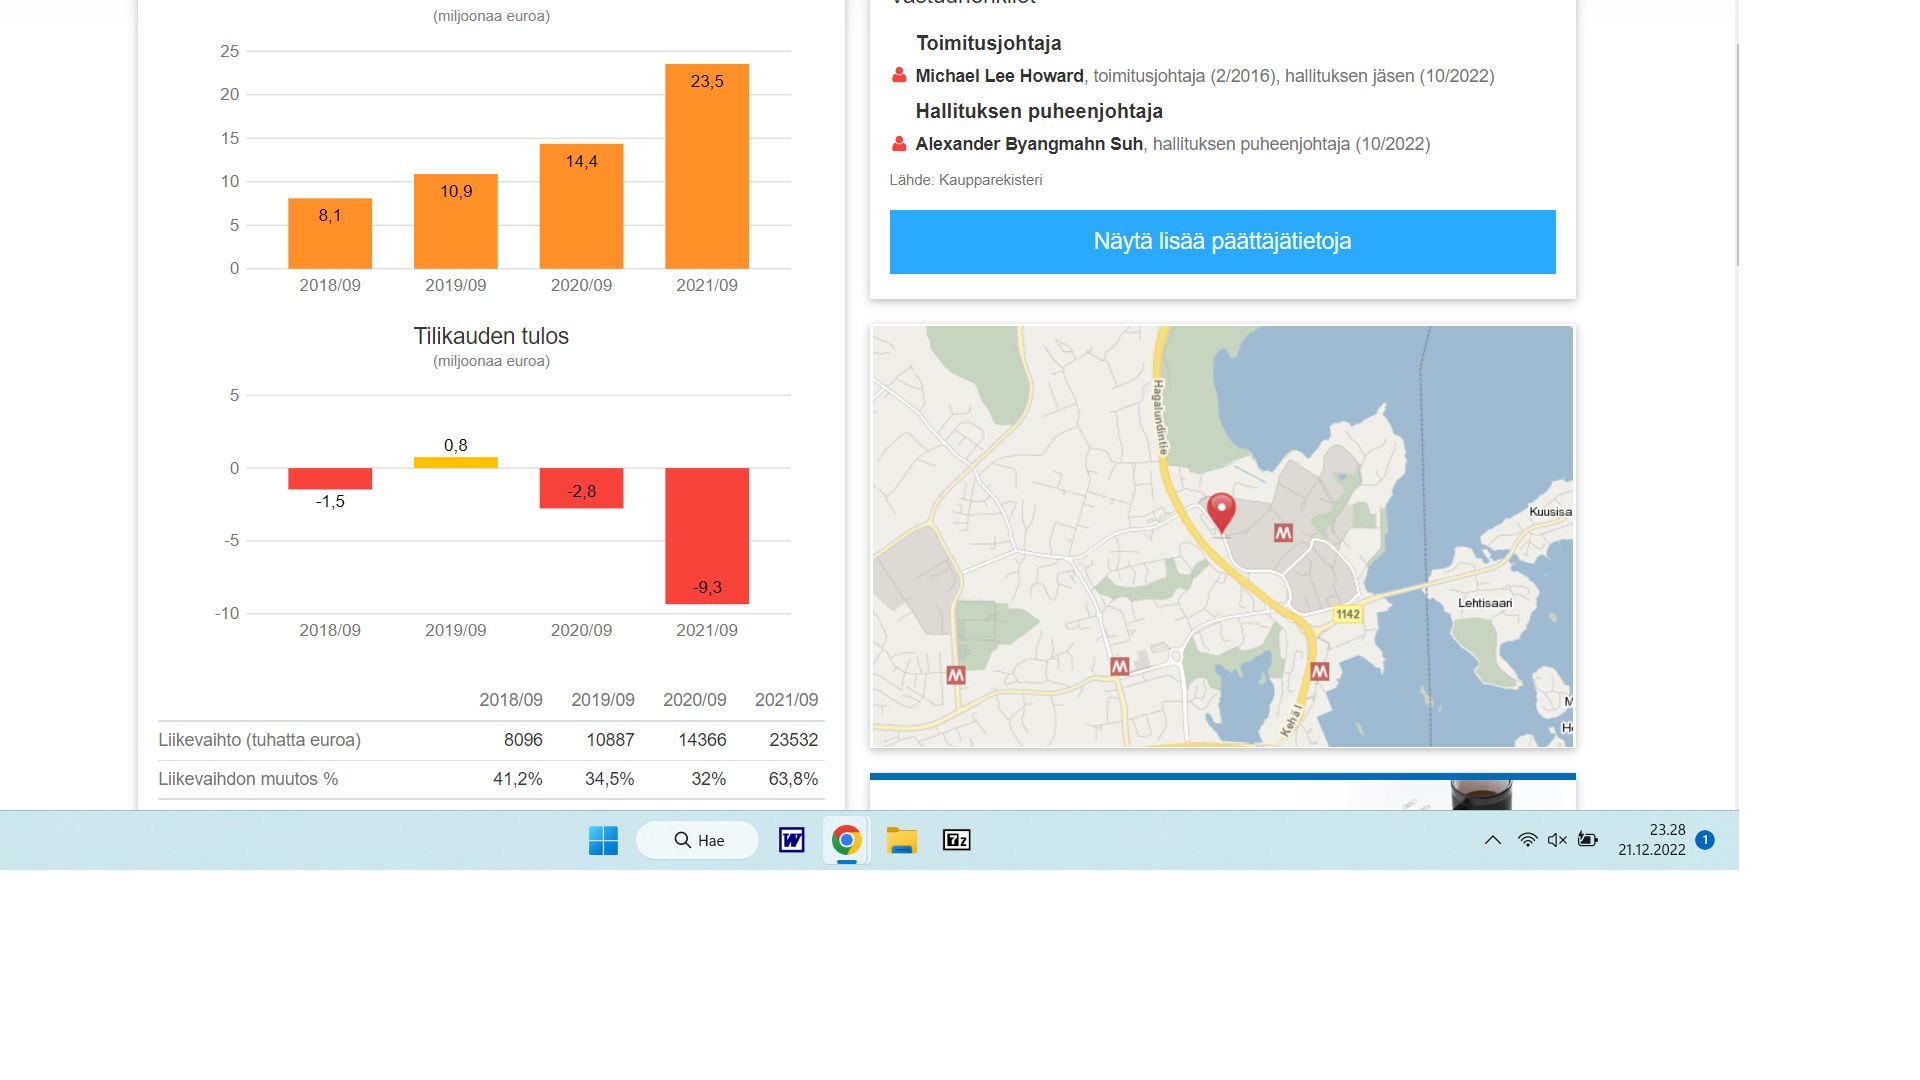Open the Word taskbar icon
Viewport: 1920px width, 1080px height.
click(x=792, y=840)
